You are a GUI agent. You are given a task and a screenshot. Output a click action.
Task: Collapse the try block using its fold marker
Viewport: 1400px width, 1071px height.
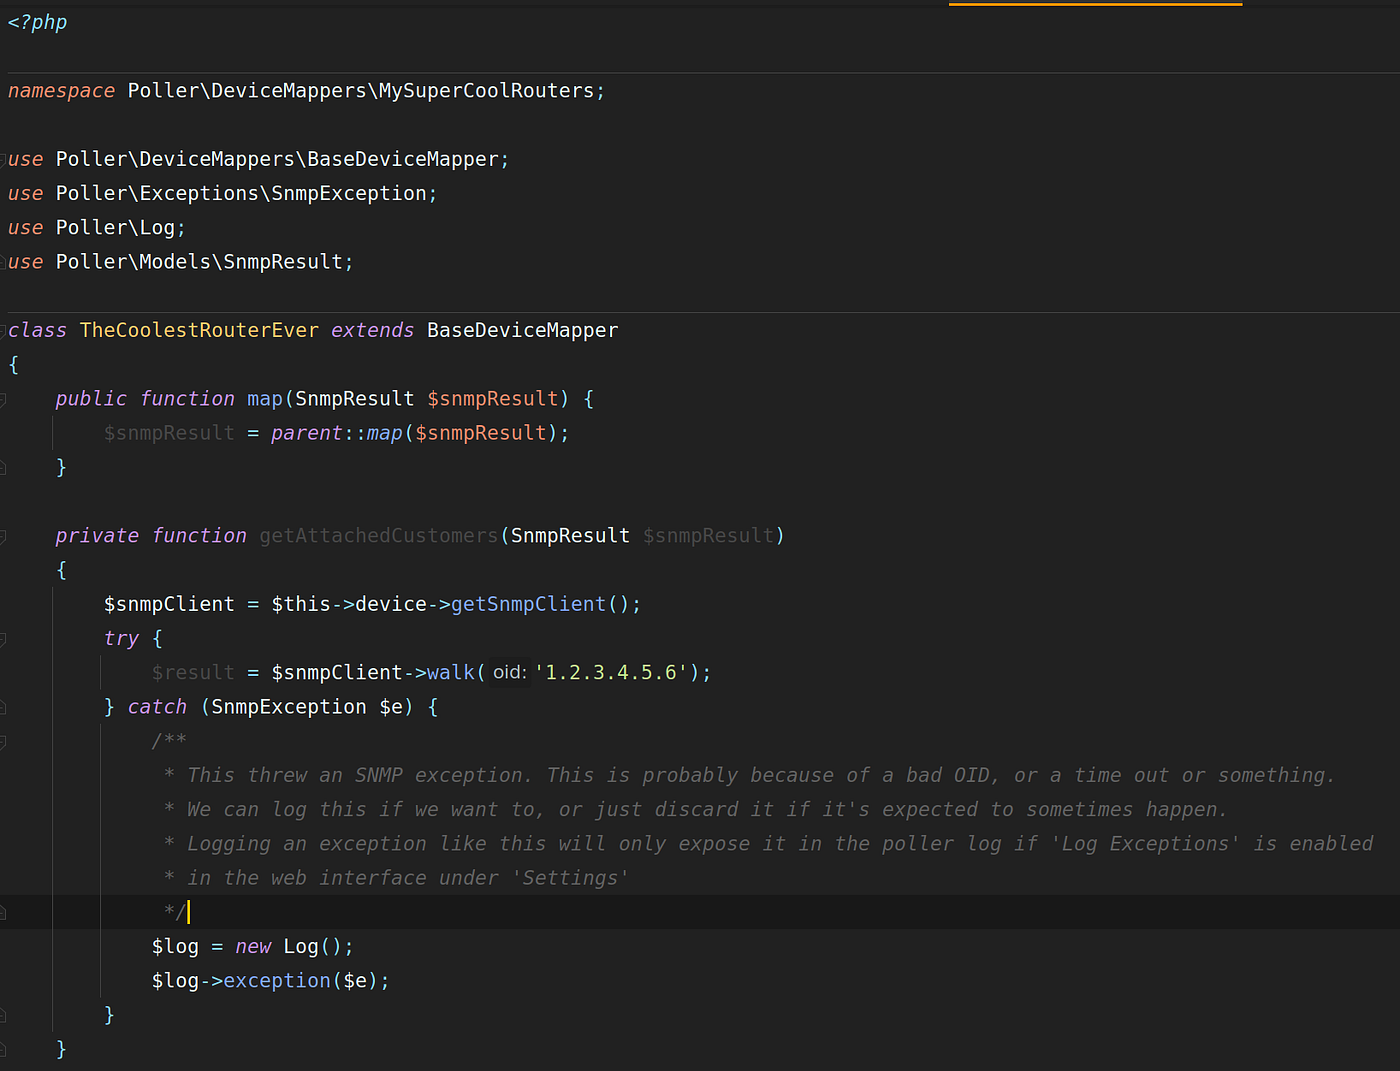point(4,638)
